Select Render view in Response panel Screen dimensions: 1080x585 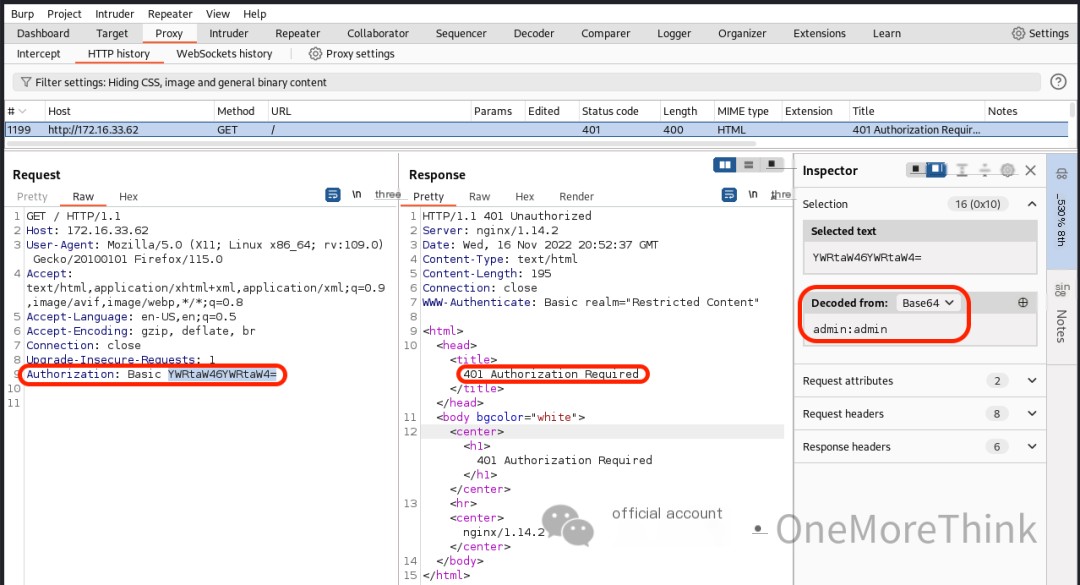tap(577, 196)
